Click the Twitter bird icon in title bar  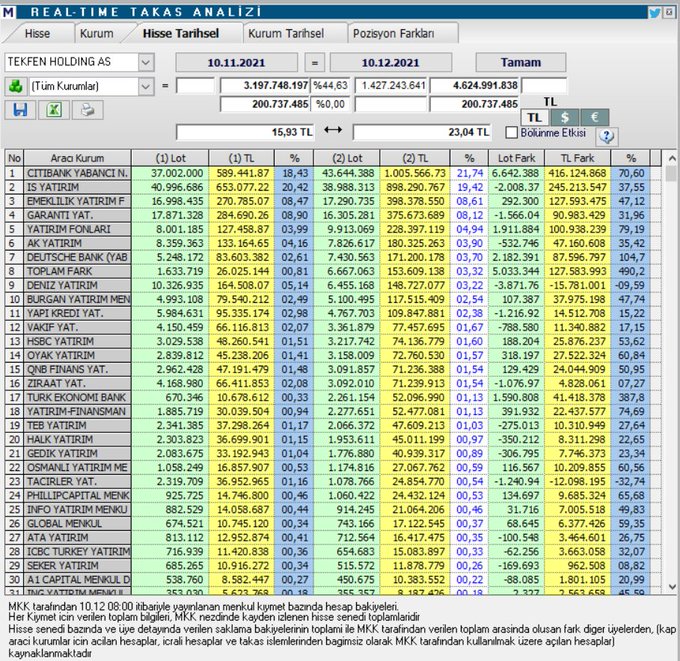click(x=654, y=12)
